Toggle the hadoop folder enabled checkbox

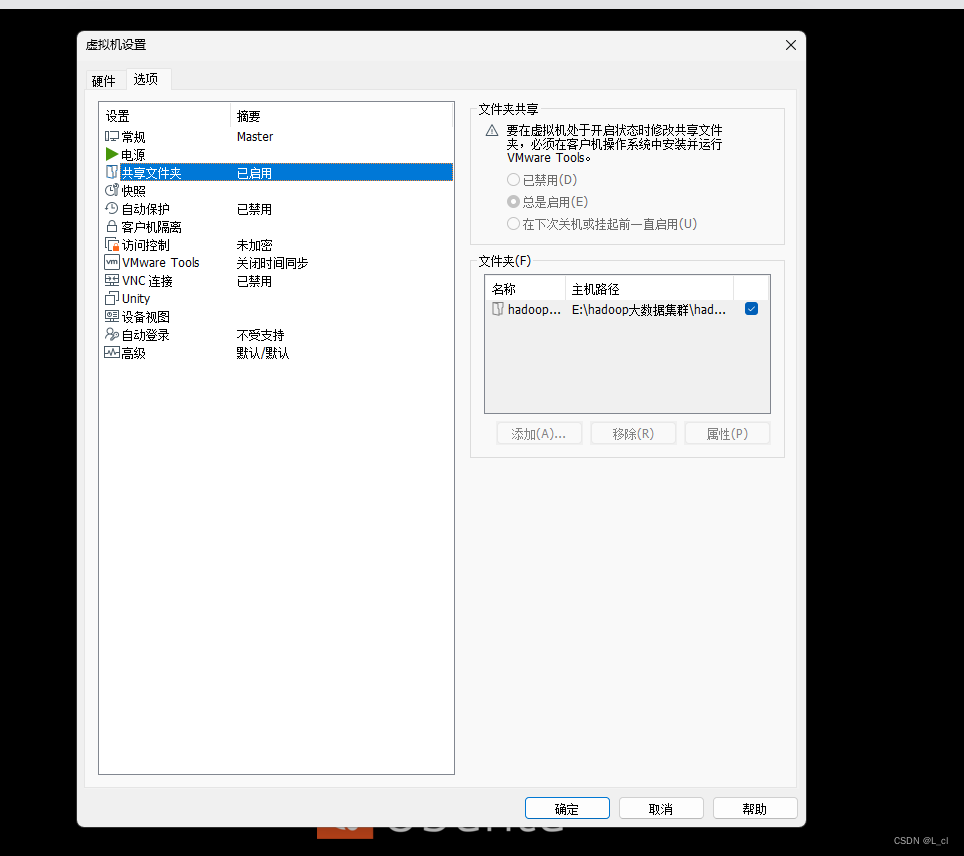coord(751,309)
